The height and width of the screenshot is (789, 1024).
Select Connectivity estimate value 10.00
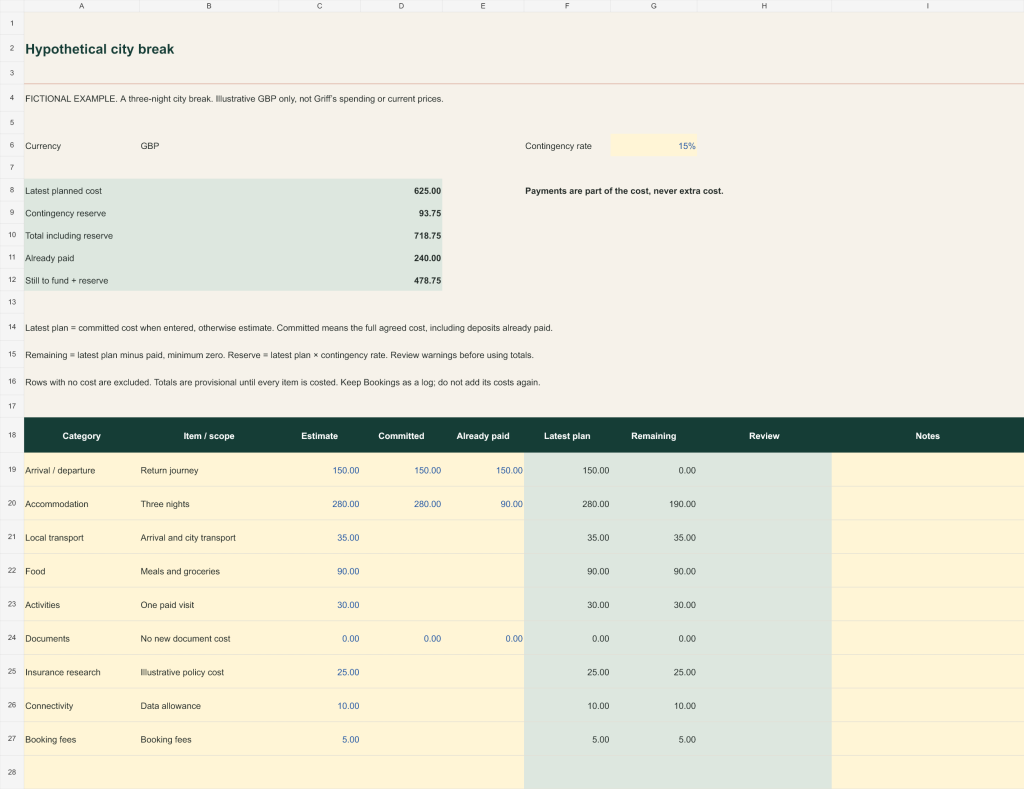tap(319, 705)
